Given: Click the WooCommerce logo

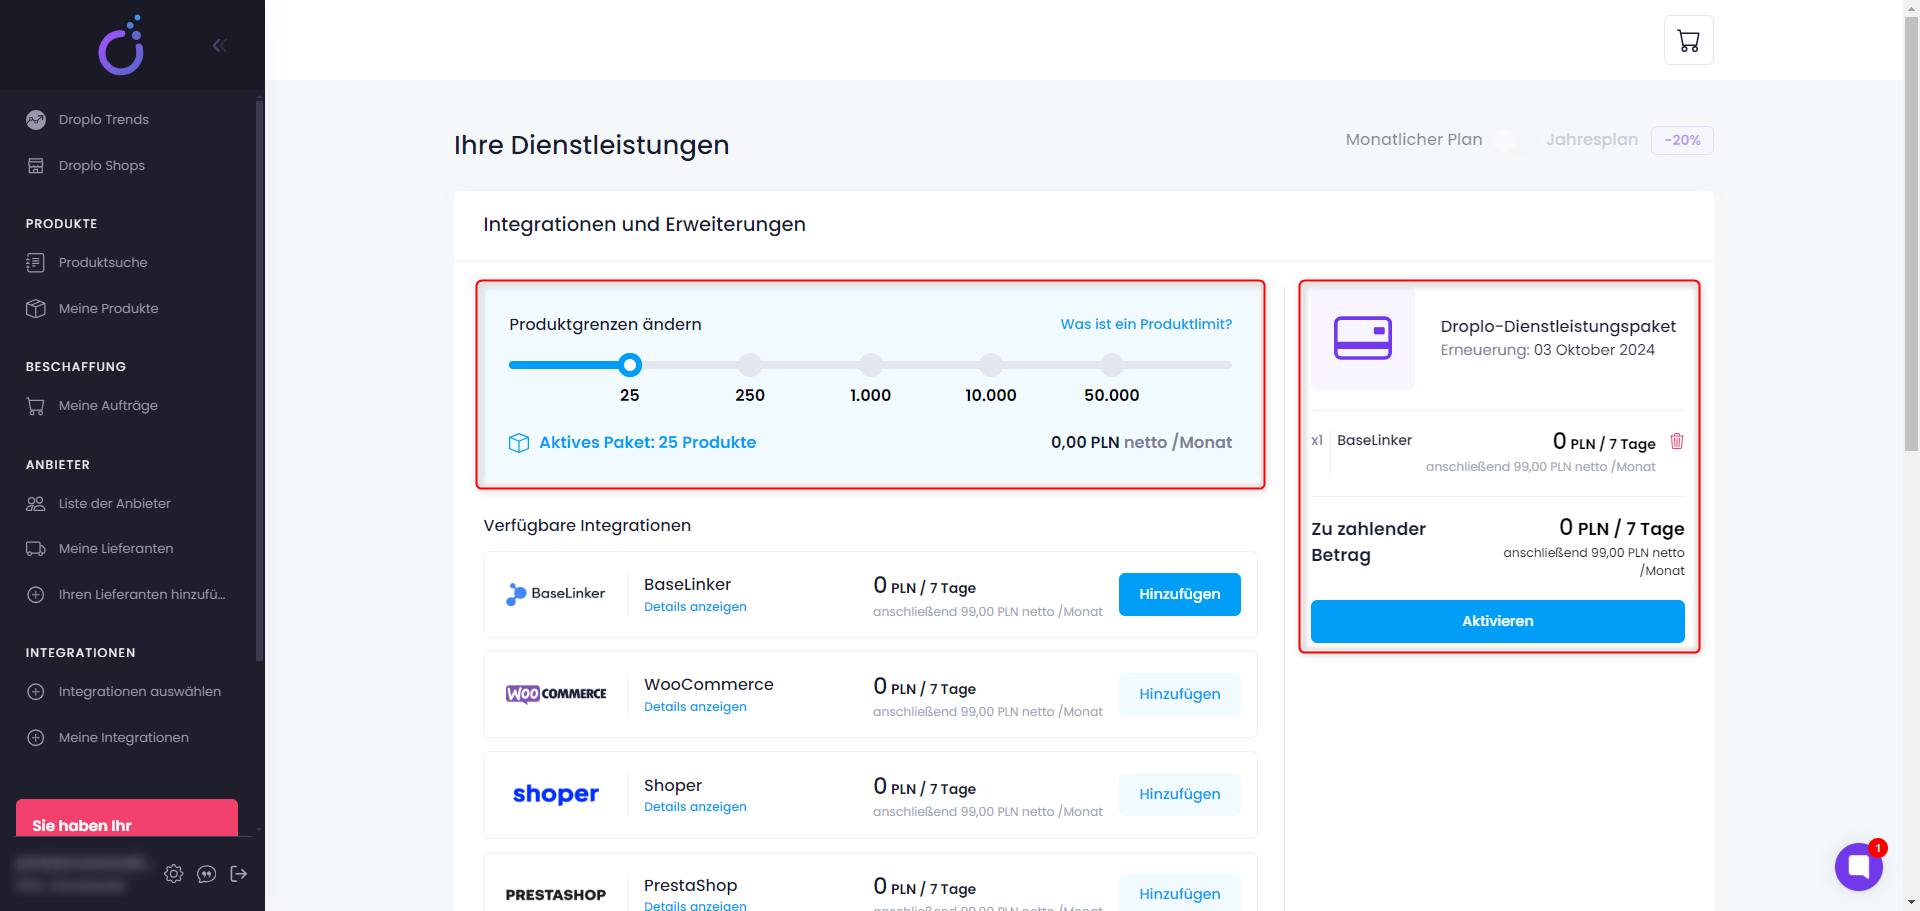Looking at the screenshot, I should click(556, 694).
